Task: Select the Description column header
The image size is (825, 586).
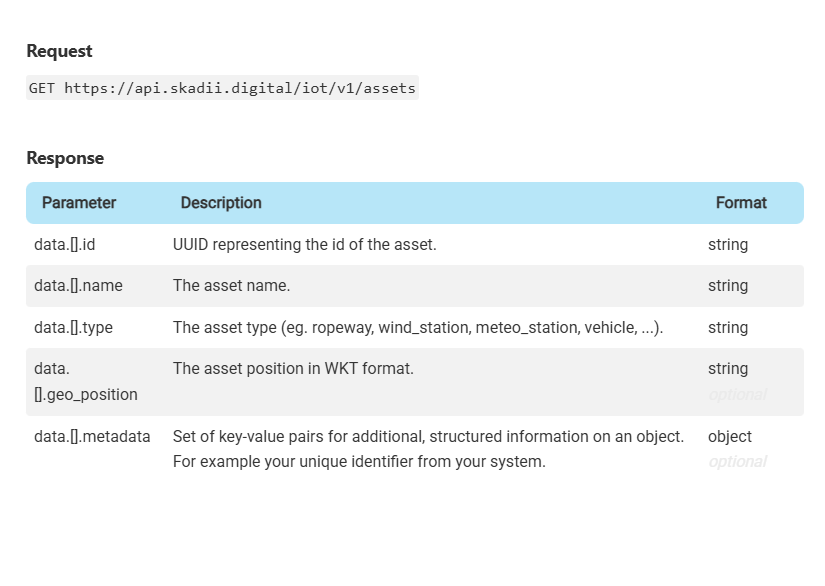Action: click(x=221, y=203)
